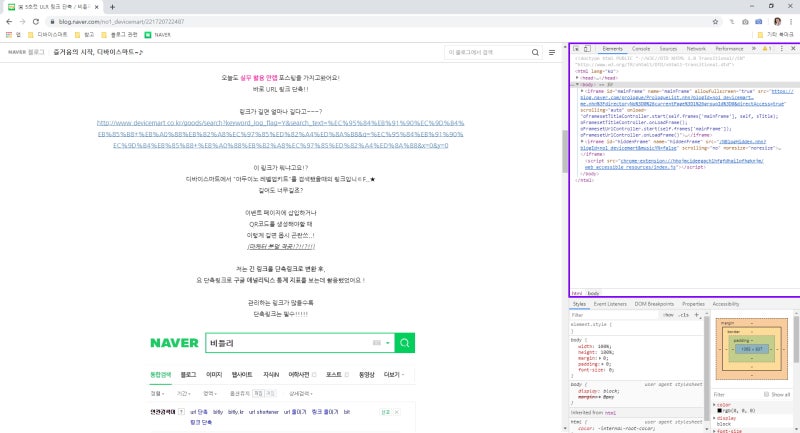Image resolution: width=800 pixels, height=433 pixels.
Task: Click the Styles Filter input field
Action: (615, 315)
